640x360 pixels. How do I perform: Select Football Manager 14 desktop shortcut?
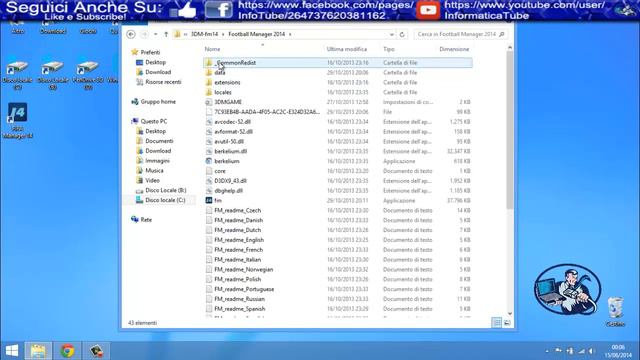click(18, 121)
